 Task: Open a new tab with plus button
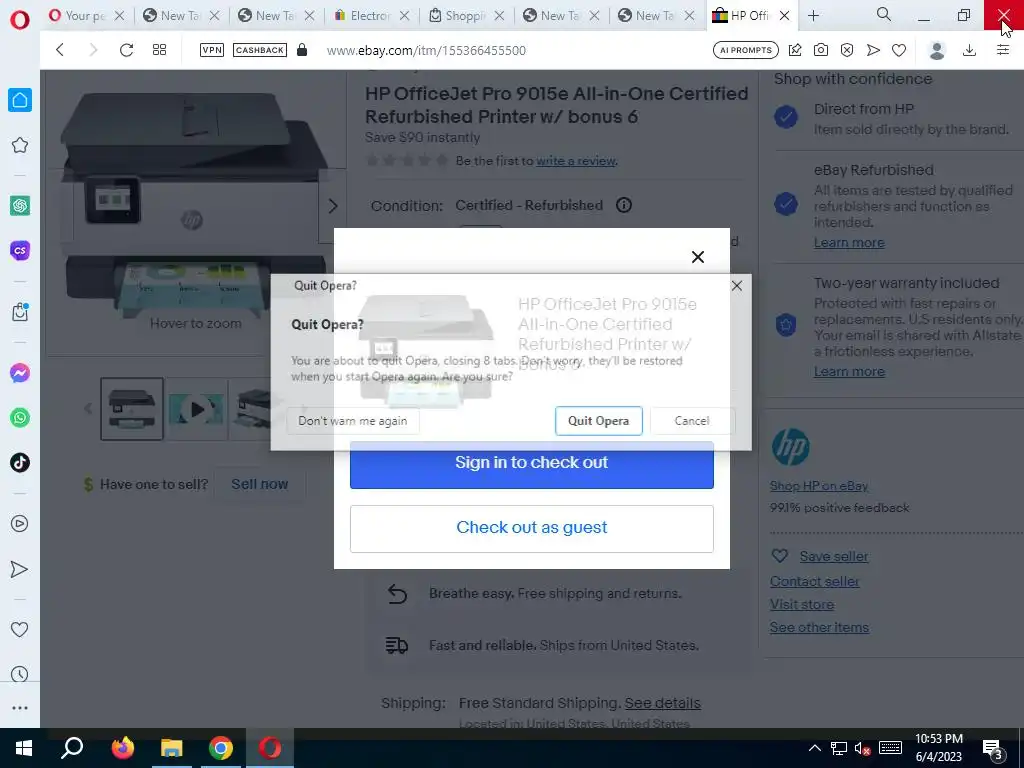[x=813, y=16]
